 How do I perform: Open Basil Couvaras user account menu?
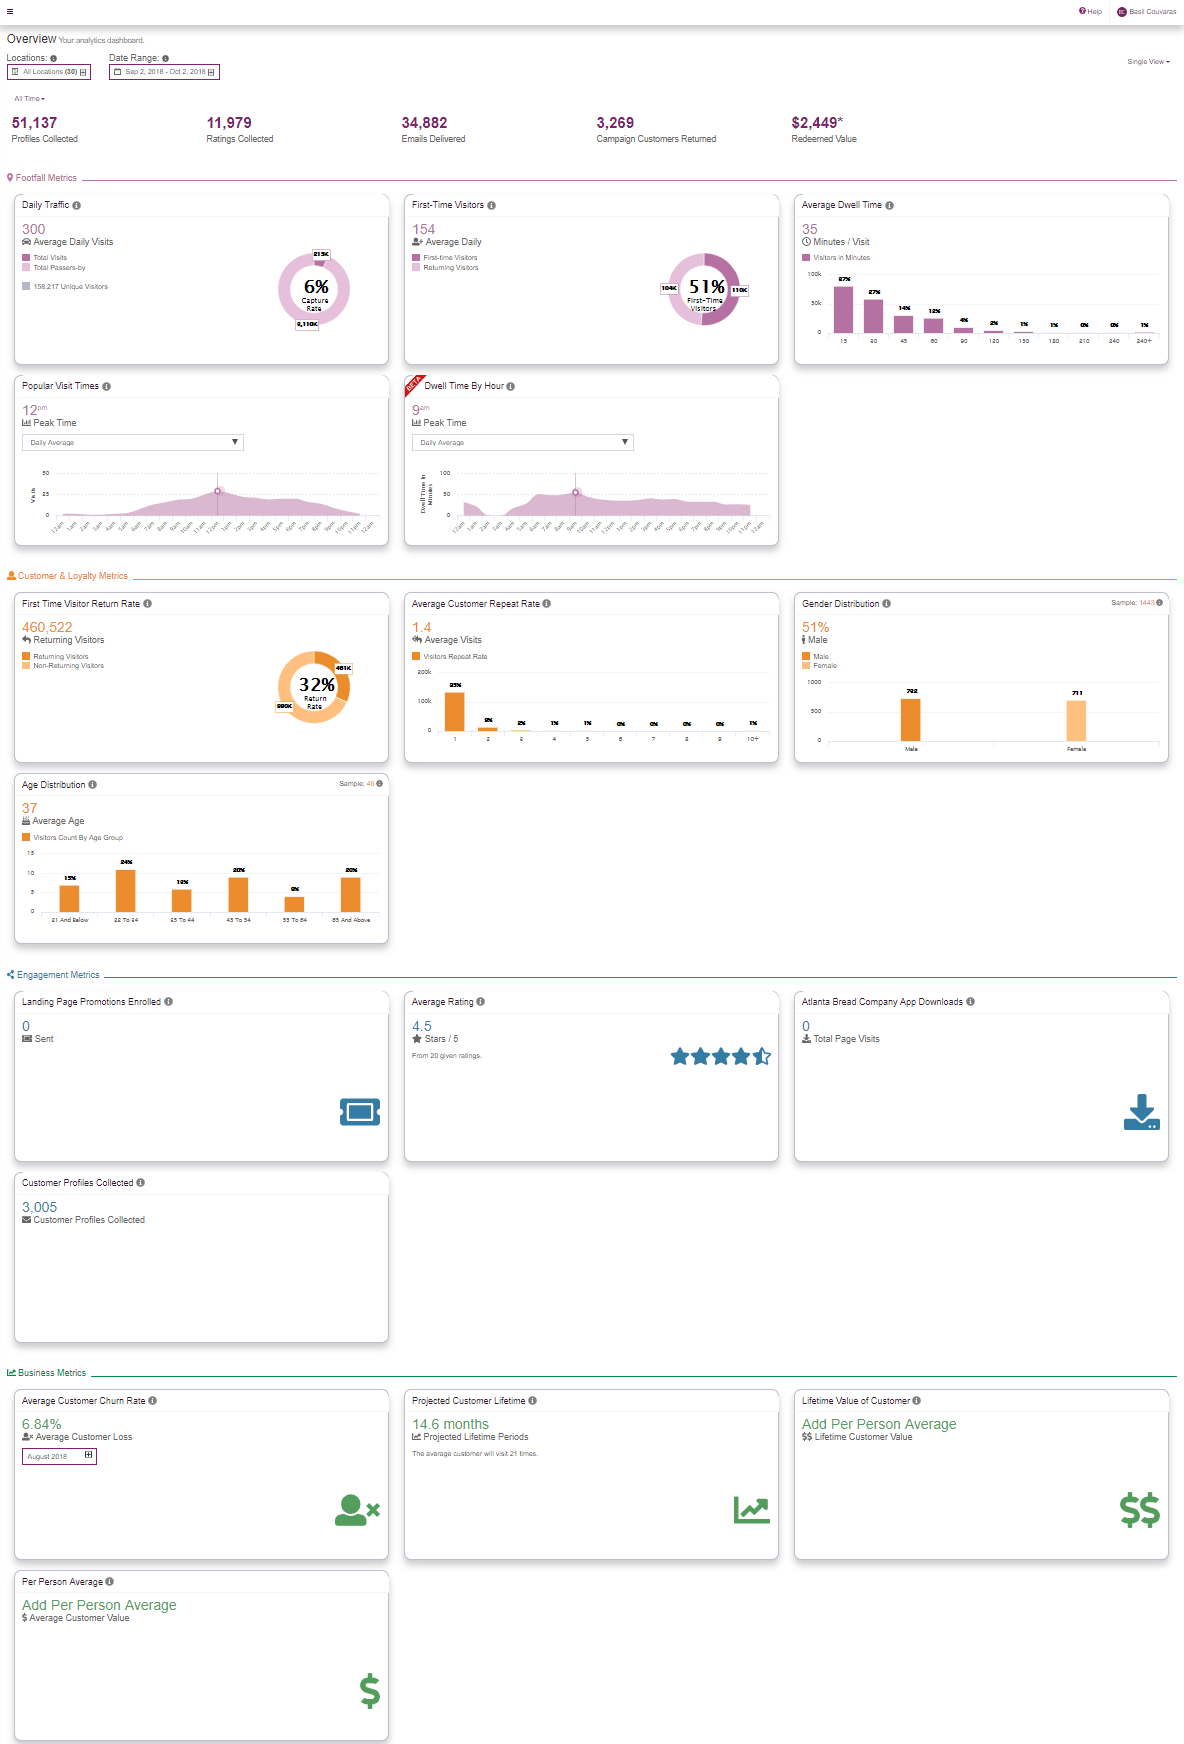(1147, 12)
